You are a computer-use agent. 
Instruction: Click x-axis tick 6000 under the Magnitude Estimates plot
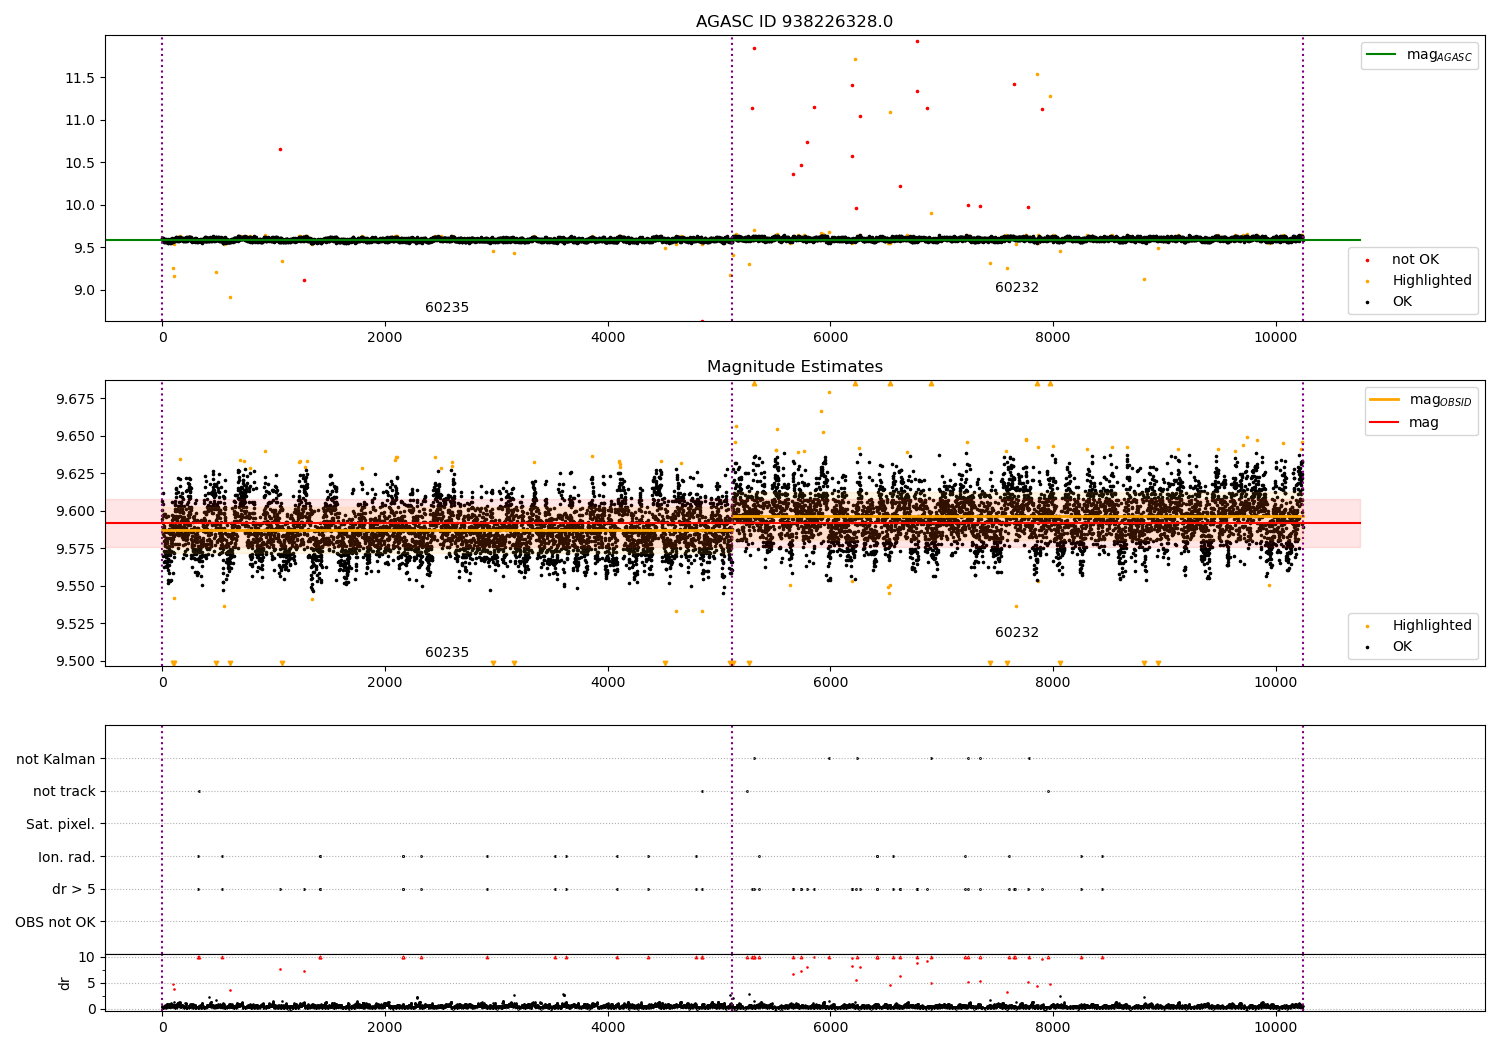pos(830,683)
